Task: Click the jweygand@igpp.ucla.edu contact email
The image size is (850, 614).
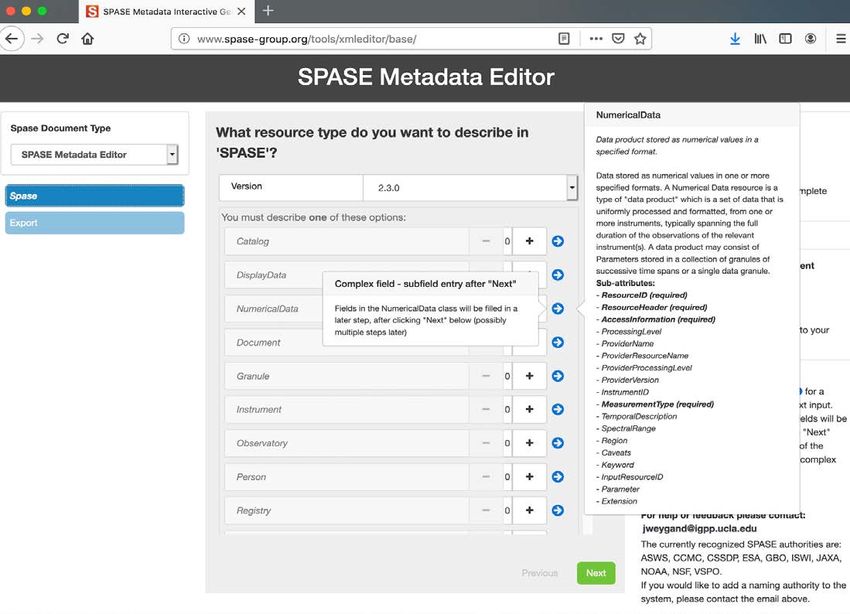Action: pyautogui.click(x=699, y=528)
